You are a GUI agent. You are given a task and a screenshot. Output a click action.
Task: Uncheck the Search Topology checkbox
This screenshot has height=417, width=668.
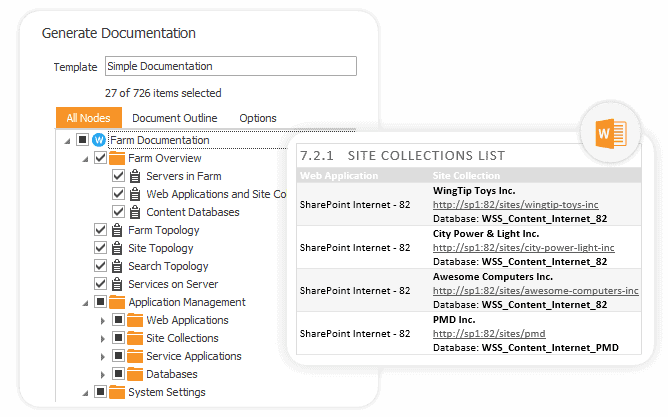[x=100, y=265]
